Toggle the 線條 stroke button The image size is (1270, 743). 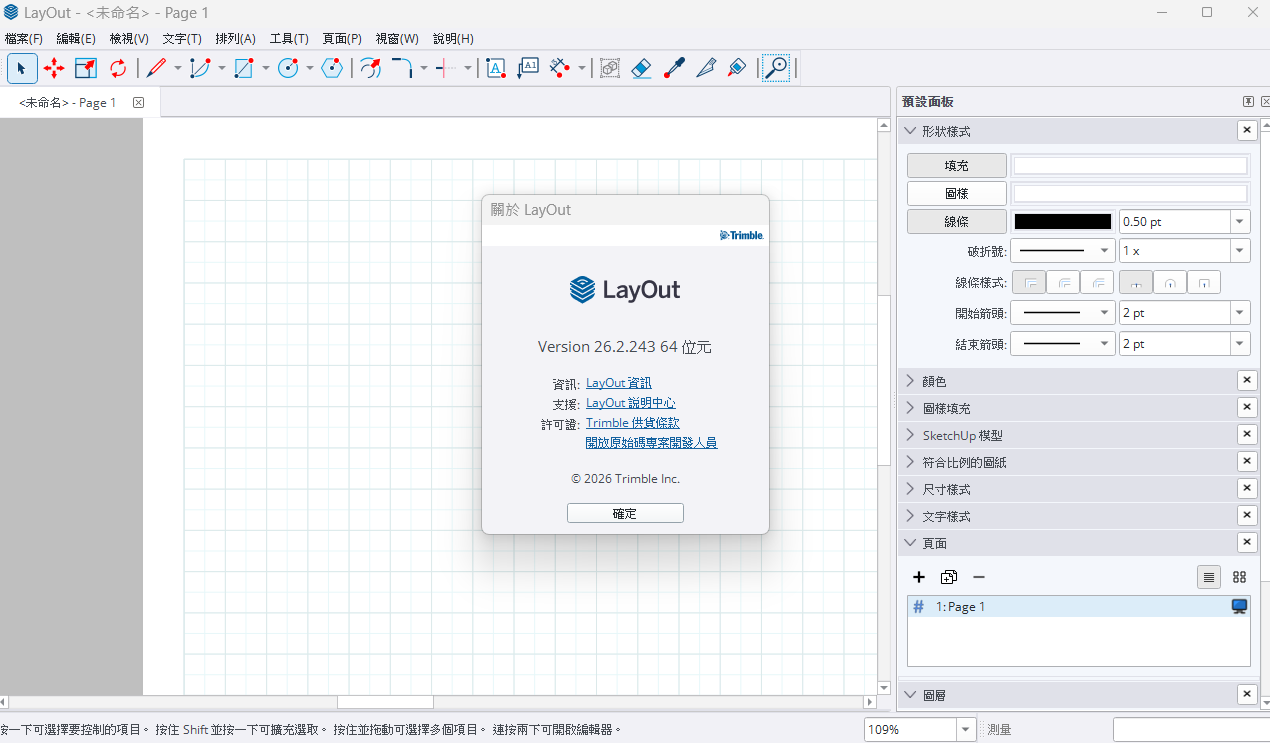[x=957, y=222]
